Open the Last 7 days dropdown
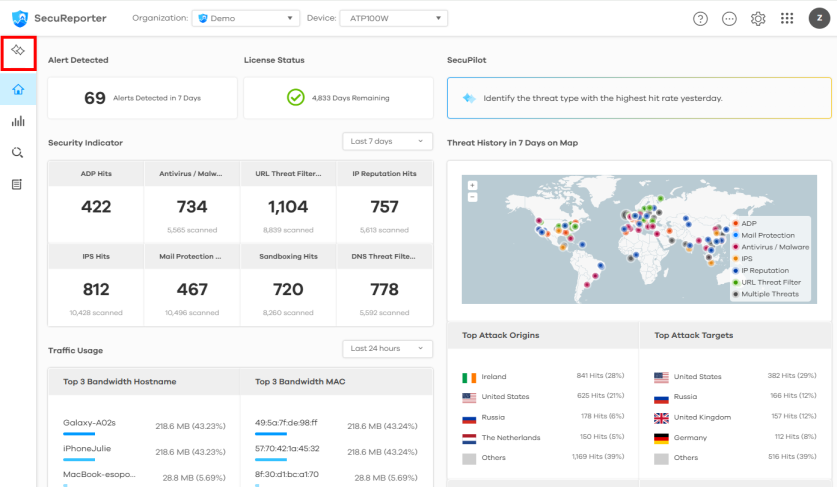Viewport: 837px width, 487px height. point(387,142)
